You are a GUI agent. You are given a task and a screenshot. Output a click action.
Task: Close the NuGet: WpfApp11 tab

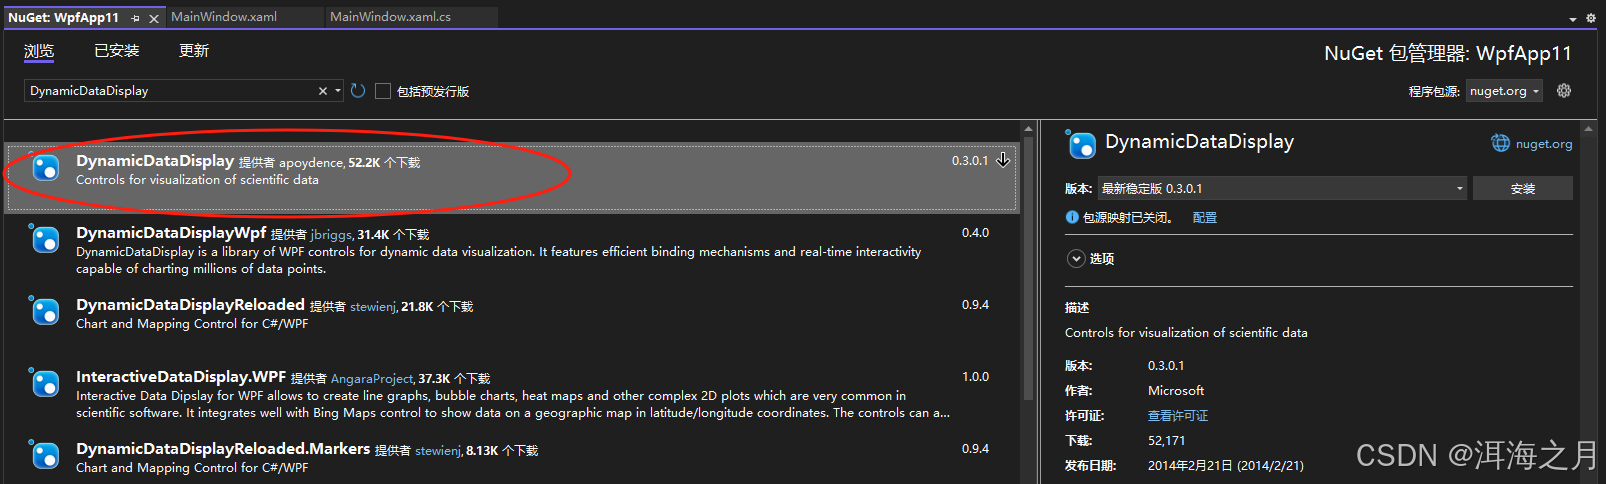pyautogui.click(x=154, y=18)
